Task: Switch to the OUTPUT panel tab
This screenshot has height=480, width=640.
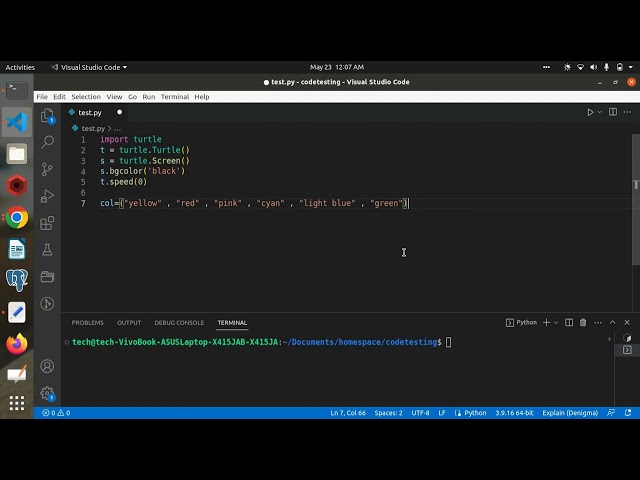Action: [129, 323]
